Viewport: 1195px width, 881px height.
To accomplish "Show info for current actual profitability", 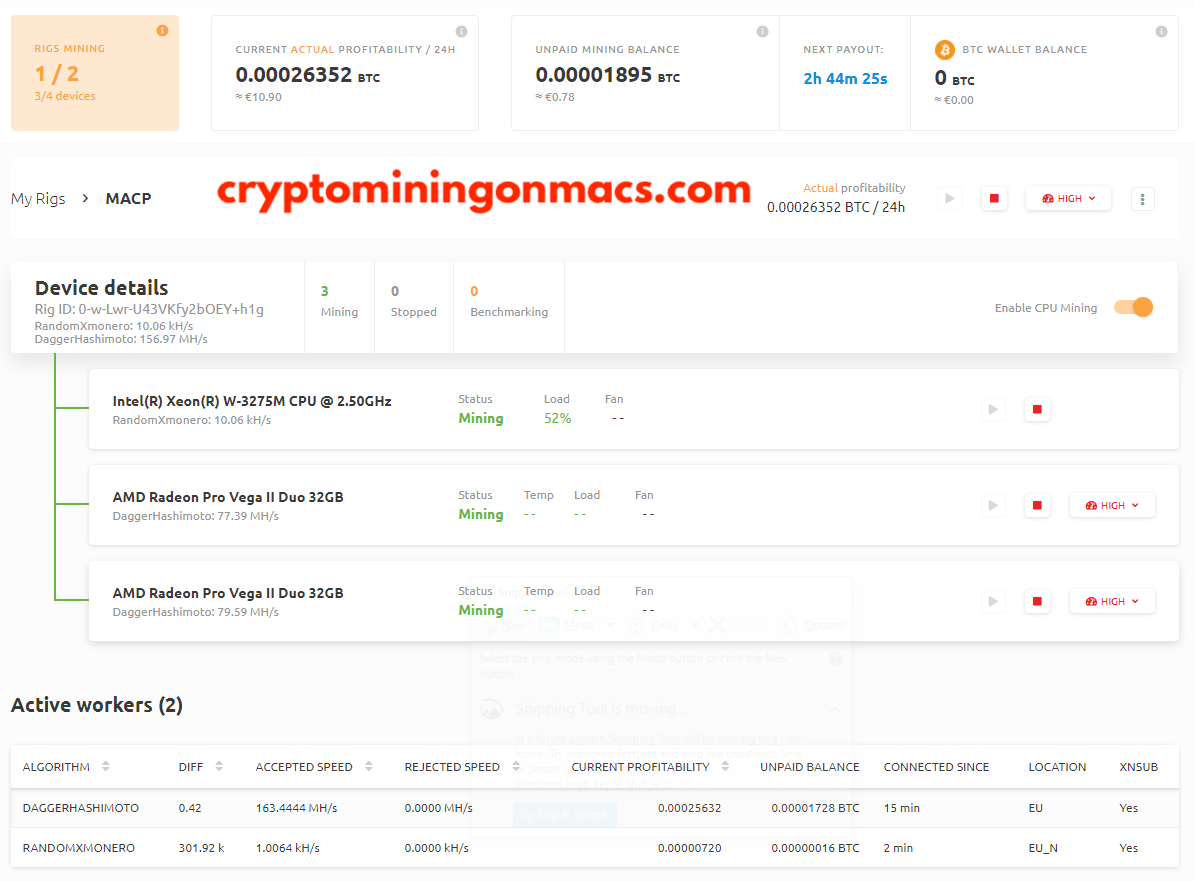I will tap(461, 31).
